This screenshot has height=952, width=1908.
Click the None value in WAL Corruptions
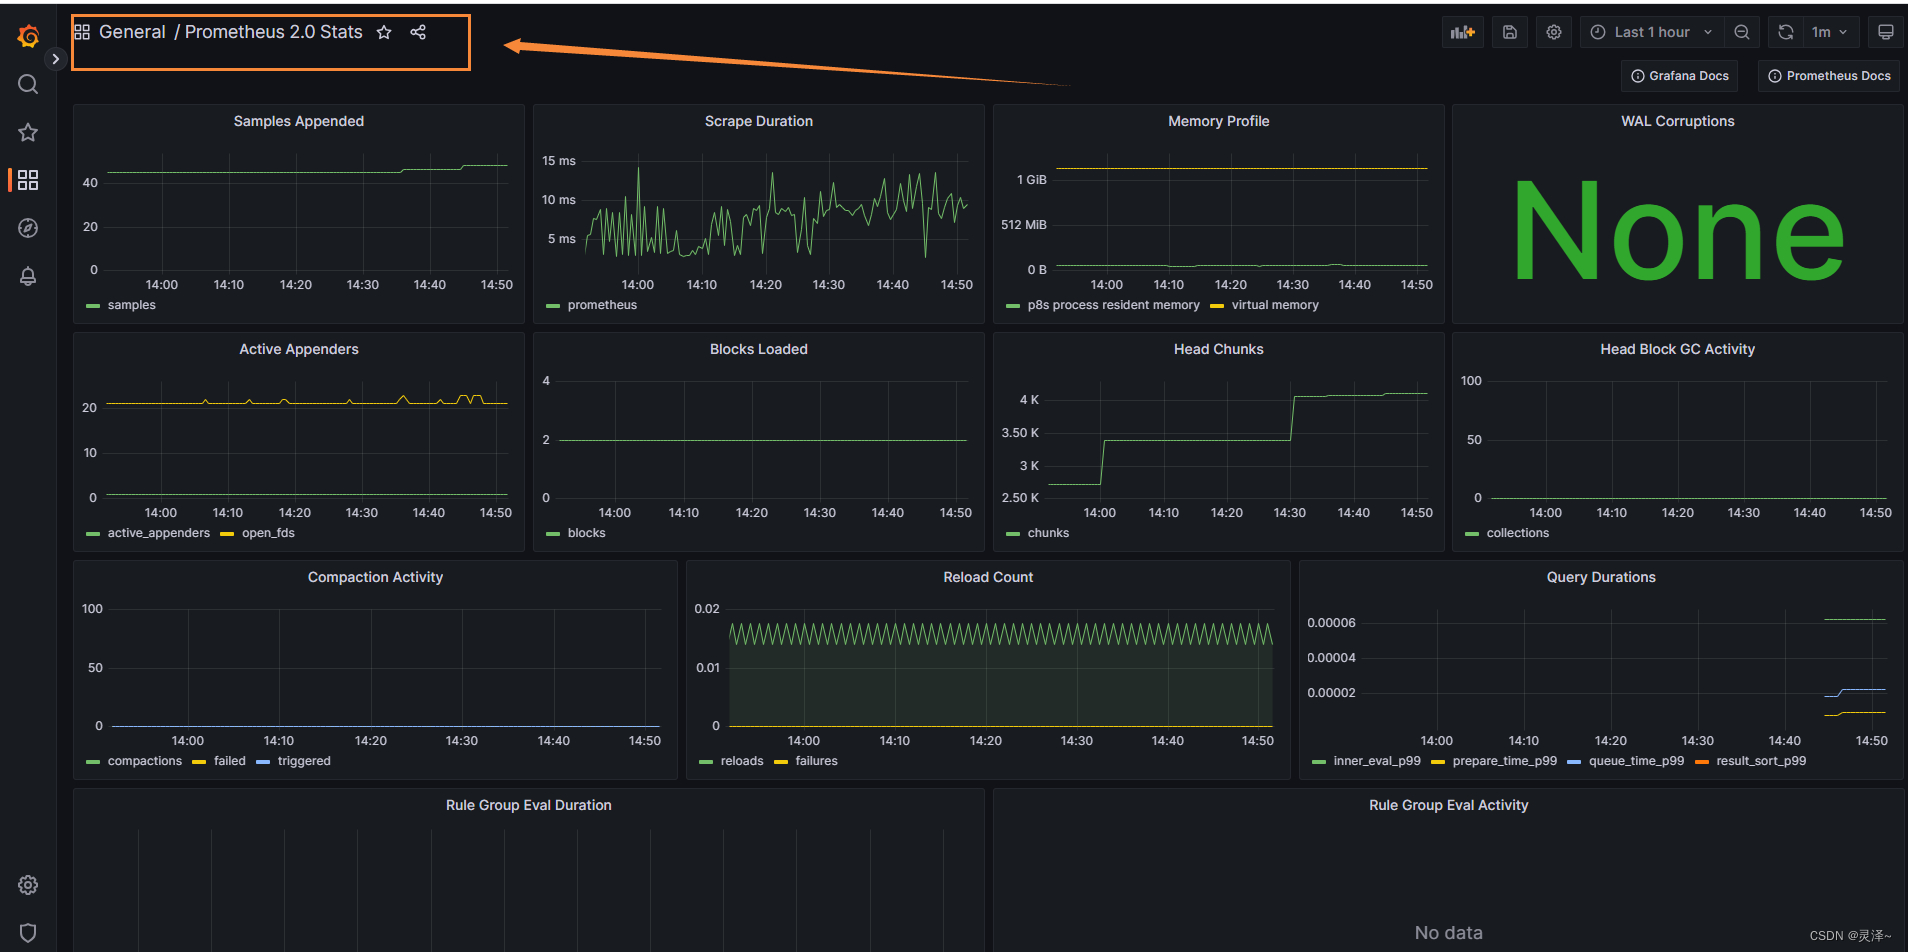tap(1678, 233)
